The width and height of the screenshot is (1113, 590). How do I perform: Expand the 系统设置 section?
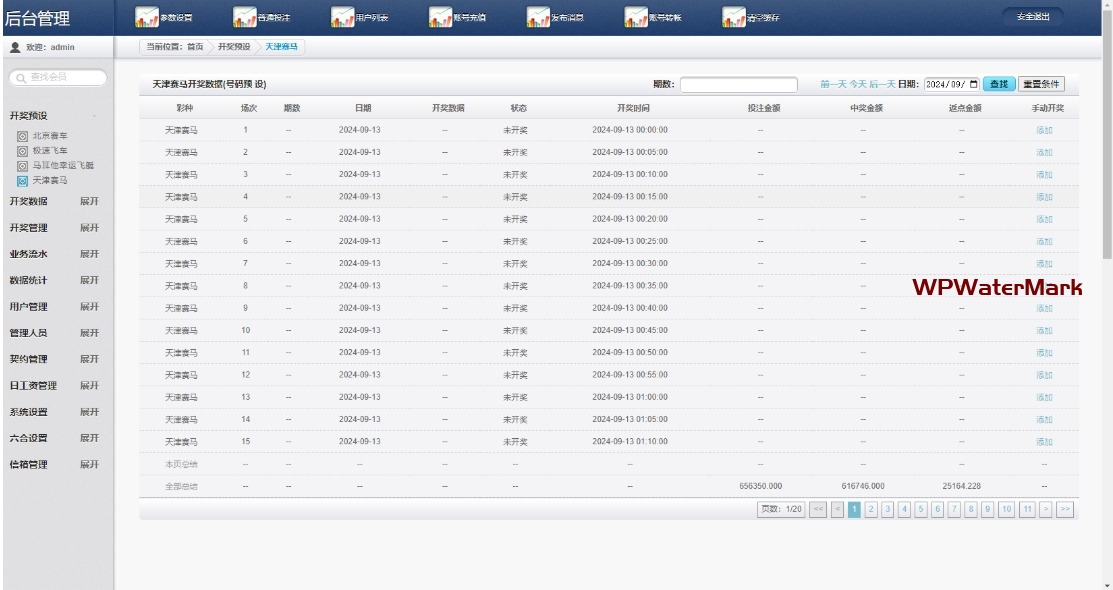click(89, 411)
